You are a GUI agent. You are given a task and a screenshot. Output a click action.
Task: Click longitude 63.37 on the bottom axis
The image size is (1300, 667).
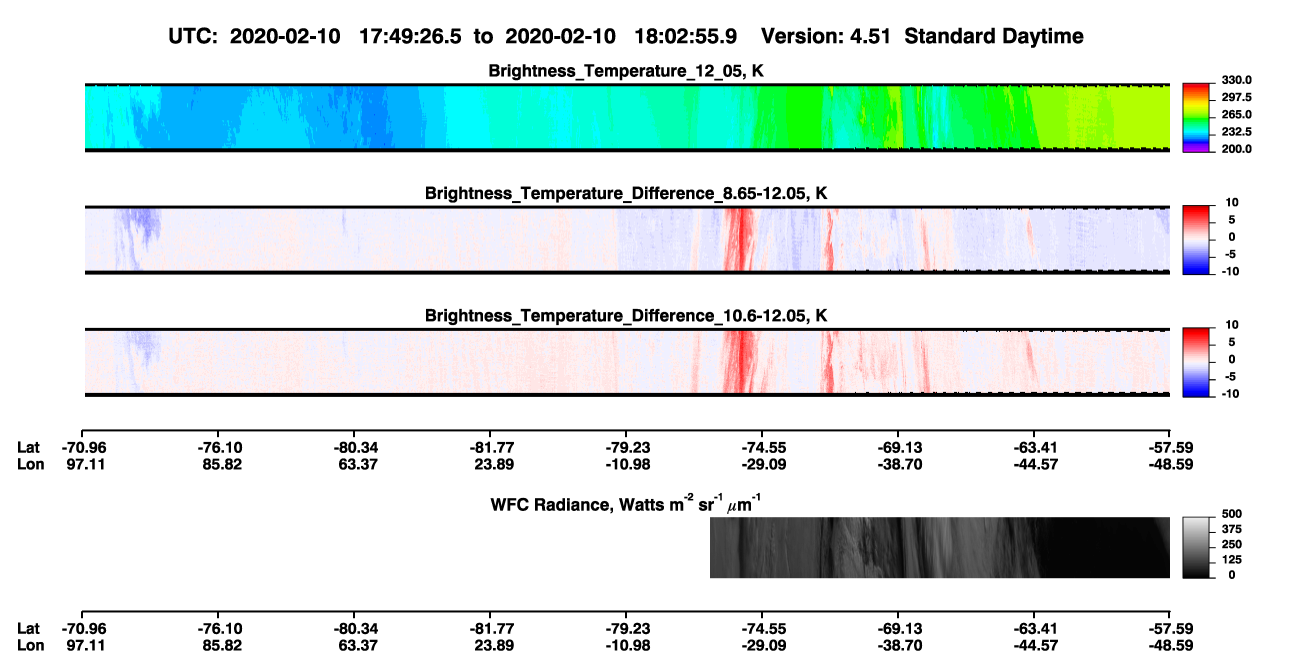[x=356, y=645]
